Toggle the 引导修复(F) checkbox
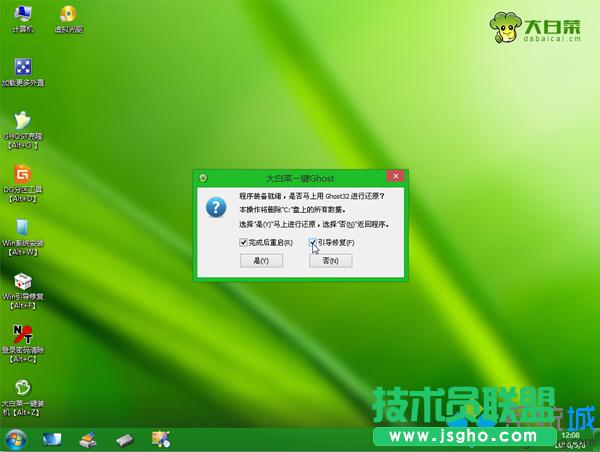 coord(313,243)
